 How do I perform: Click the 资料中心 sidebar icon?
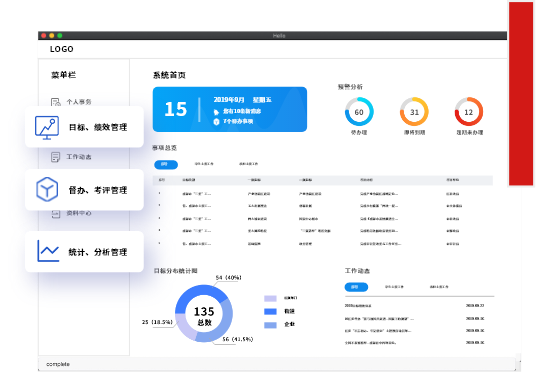tap(55, 214)
